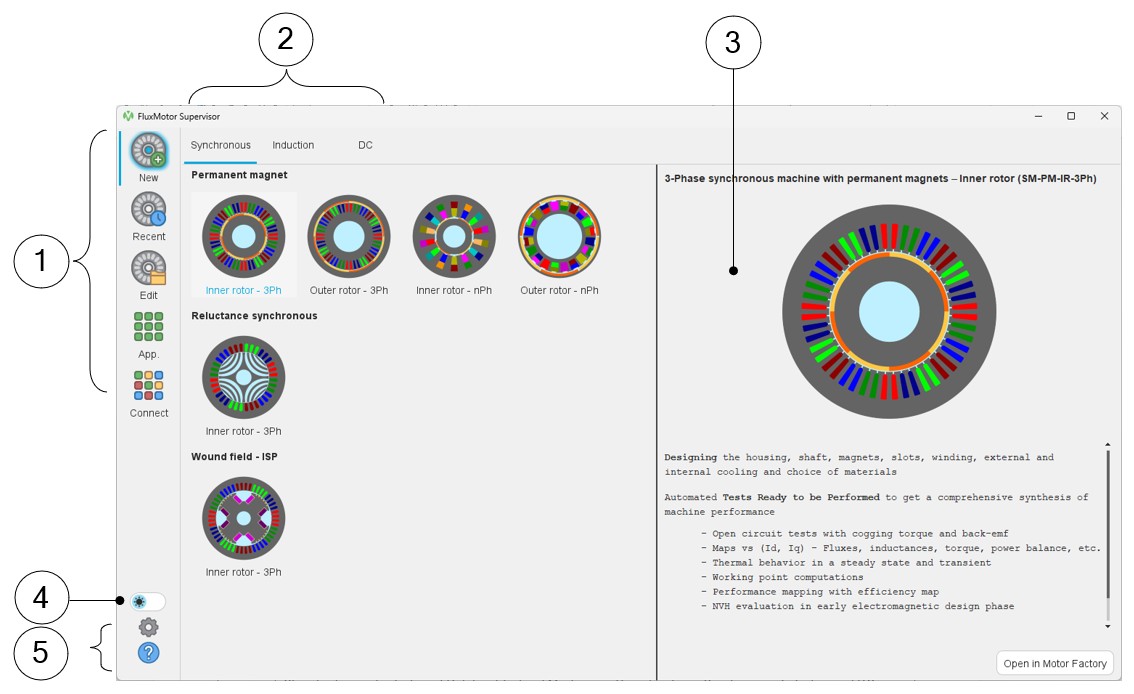The image size is (1134, 694).
Task: Select Permanent magnet Outer rotor - 3Ph machine
Action: [x=349, y=245]
